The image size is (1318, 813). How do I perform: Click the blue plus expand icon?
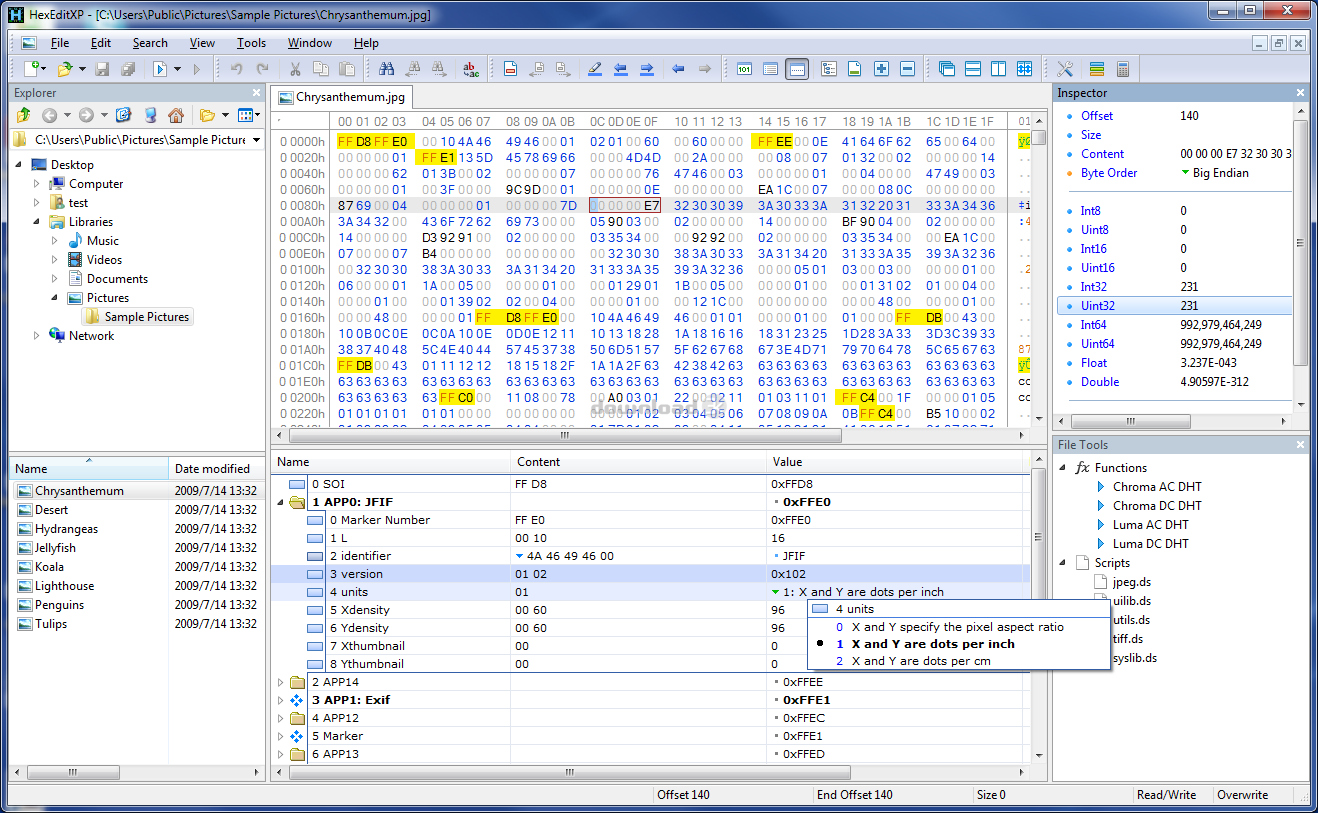click(881, 69)
